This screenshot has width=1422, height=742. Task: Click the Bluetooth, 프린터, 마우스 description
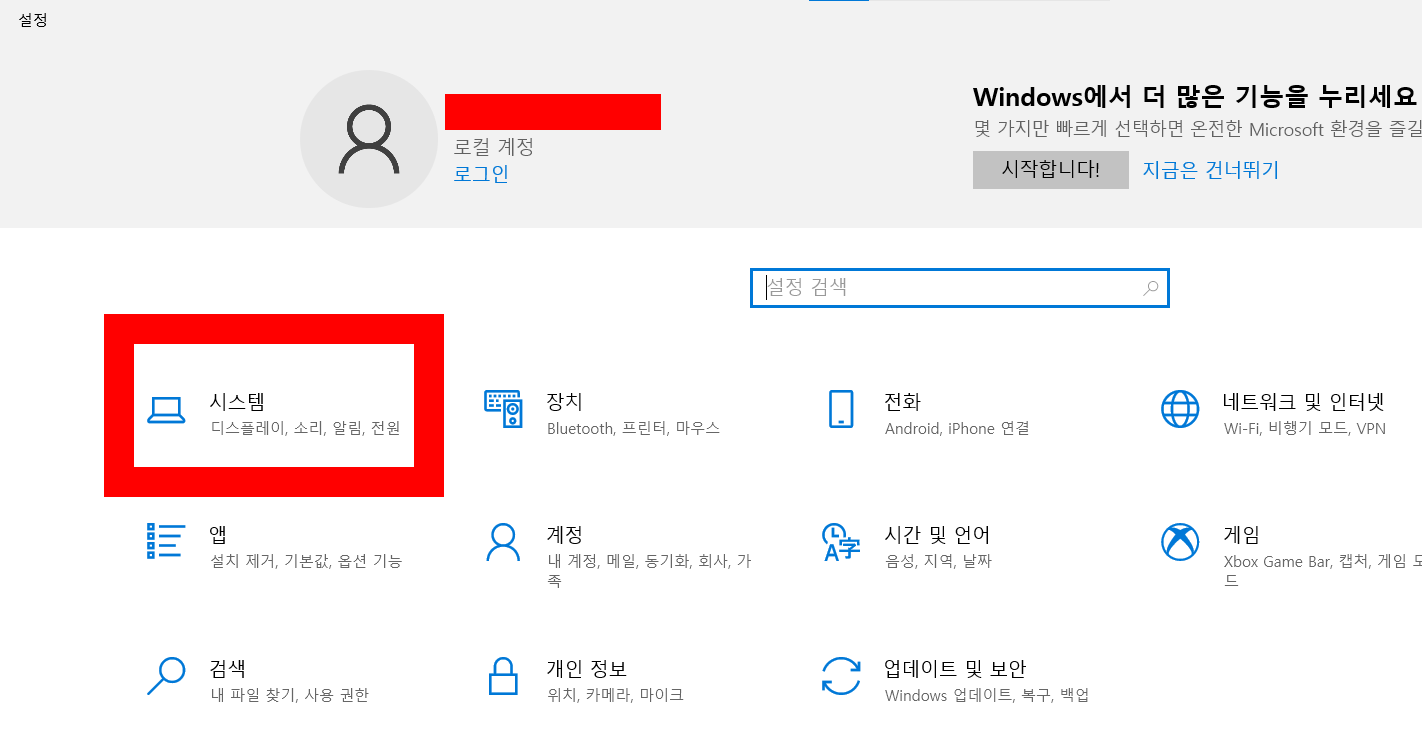634,428
